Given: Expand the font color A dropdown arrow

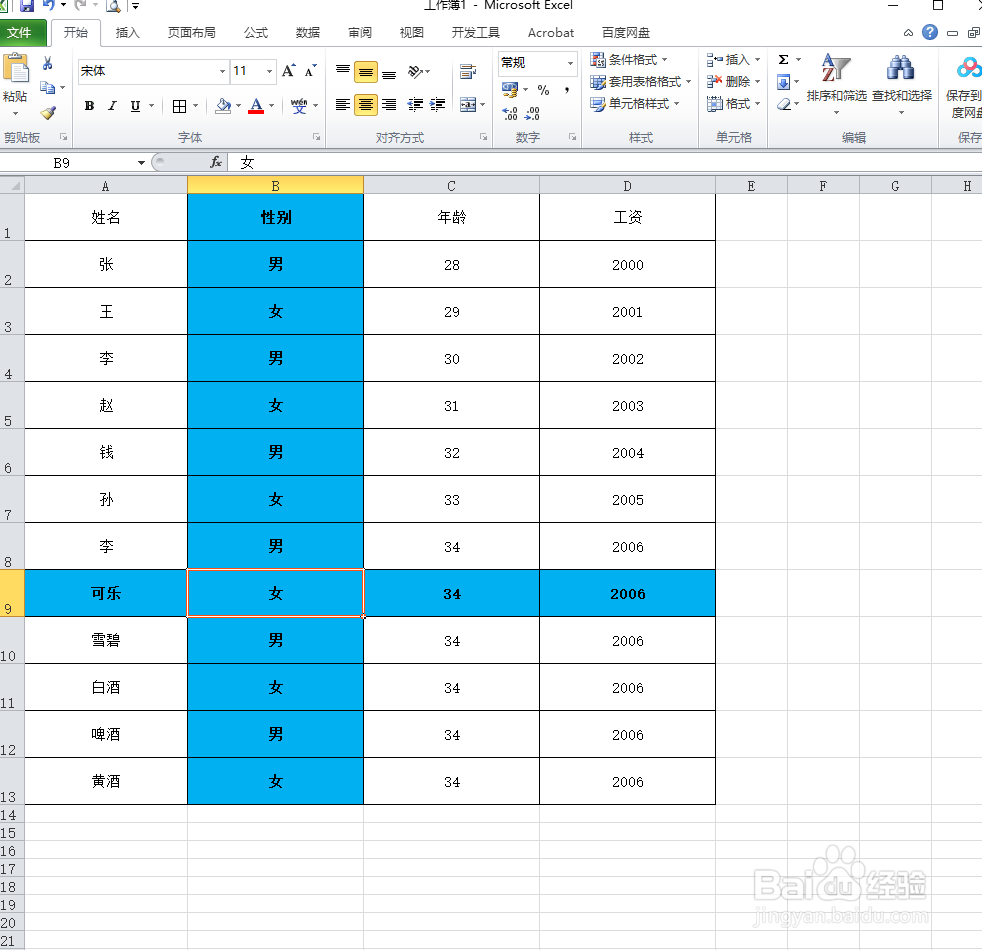Looking at the screenshot, I should 271,105.
